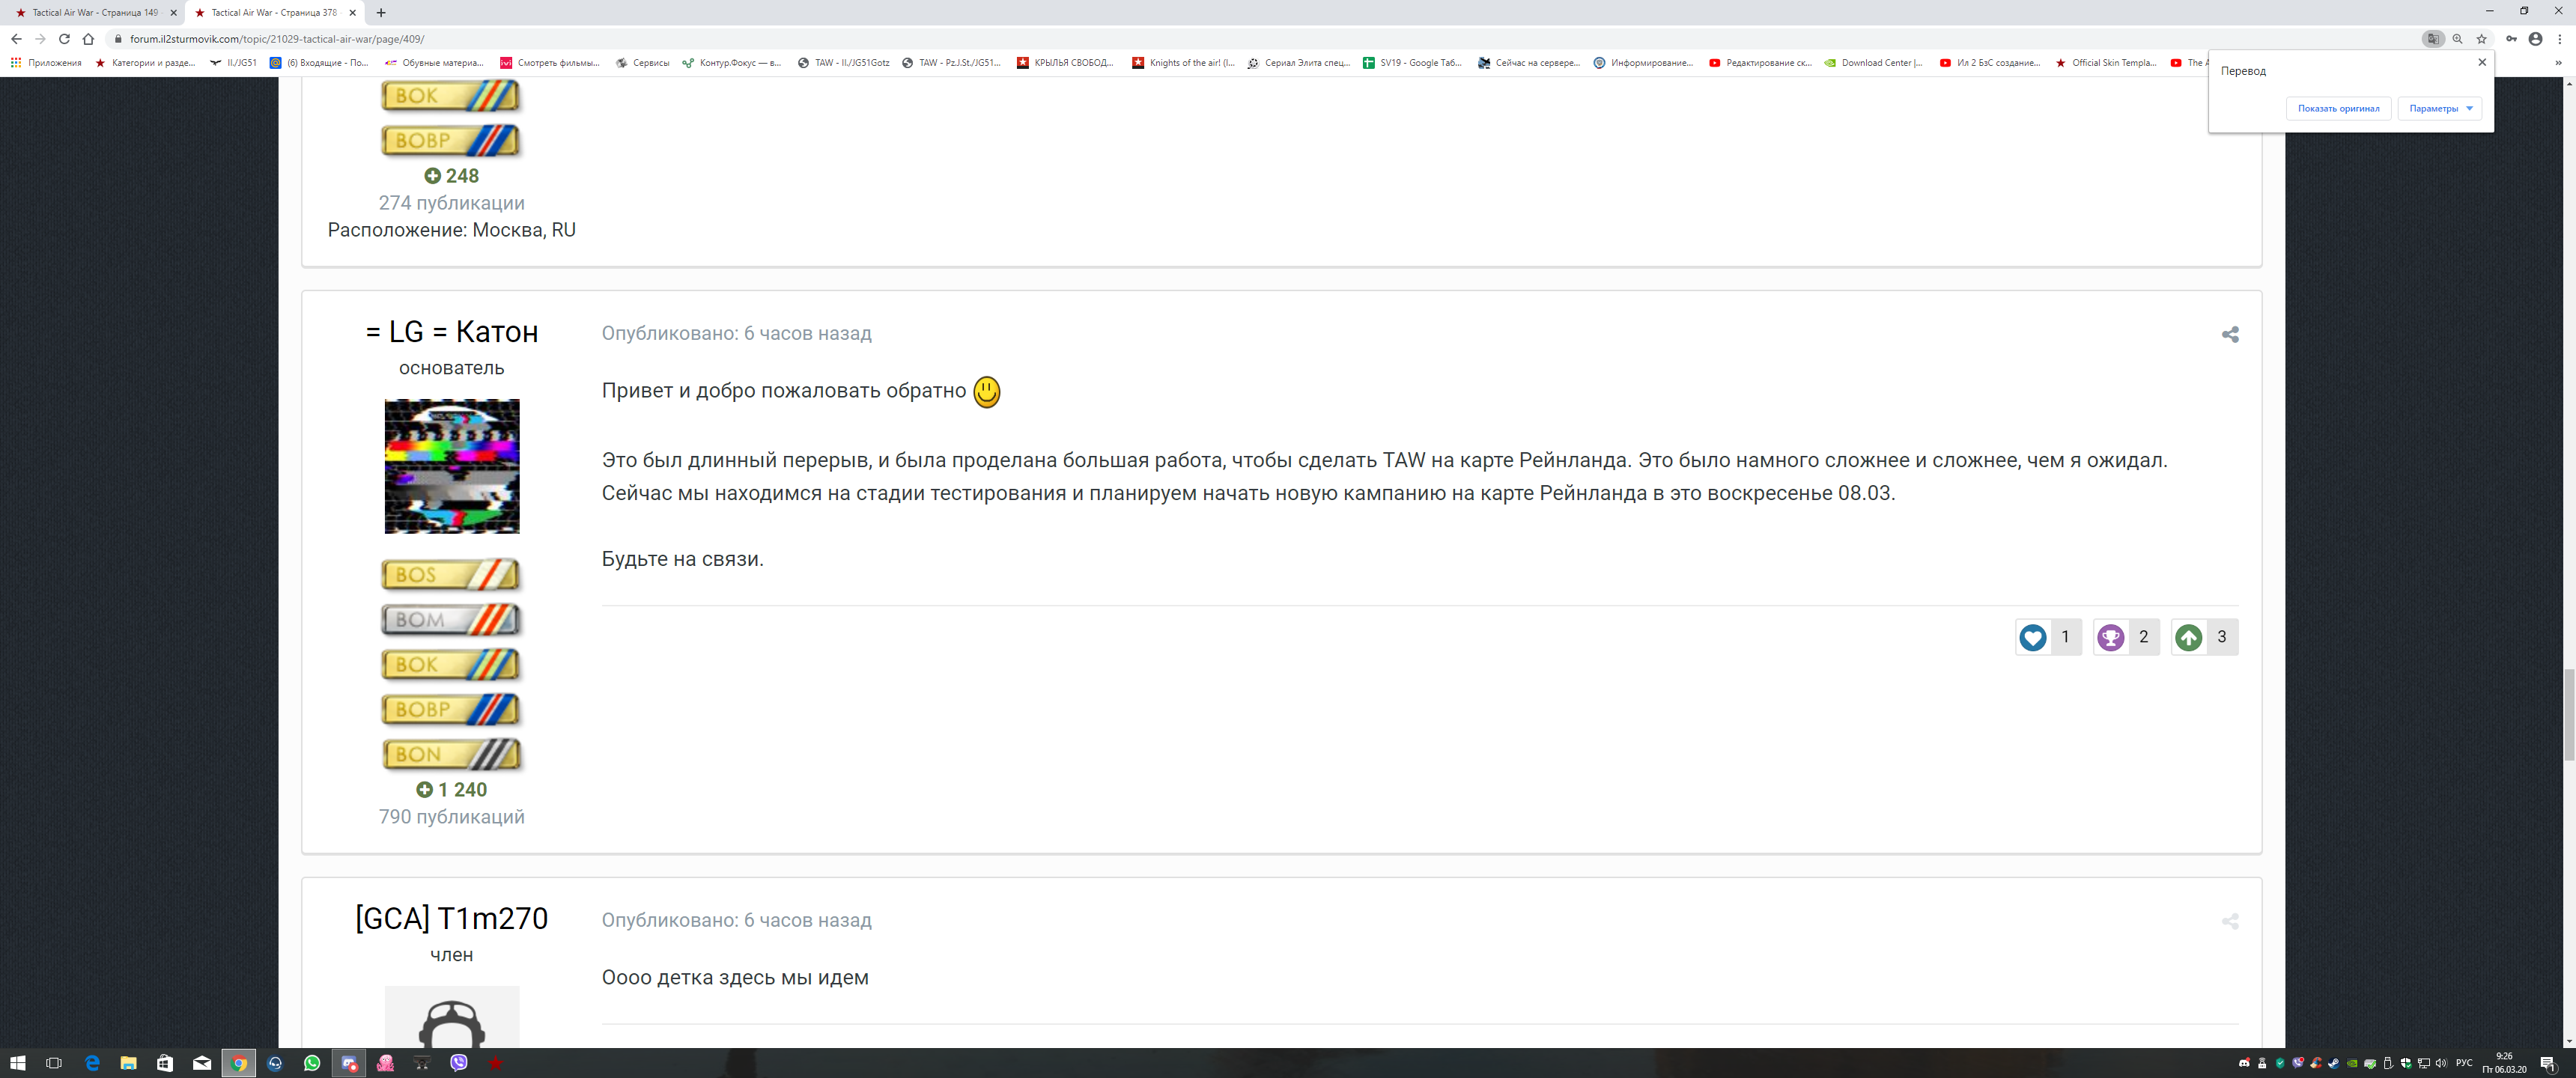Open a new browser tab

pyautogui.click(x=381, y=13)
